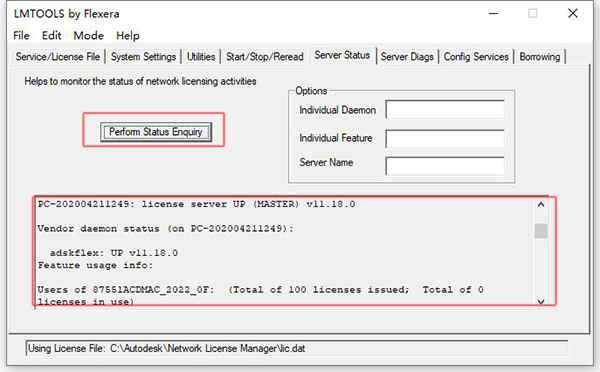Select the Server Status tab
600x372 pixels.
pos(342,55)
